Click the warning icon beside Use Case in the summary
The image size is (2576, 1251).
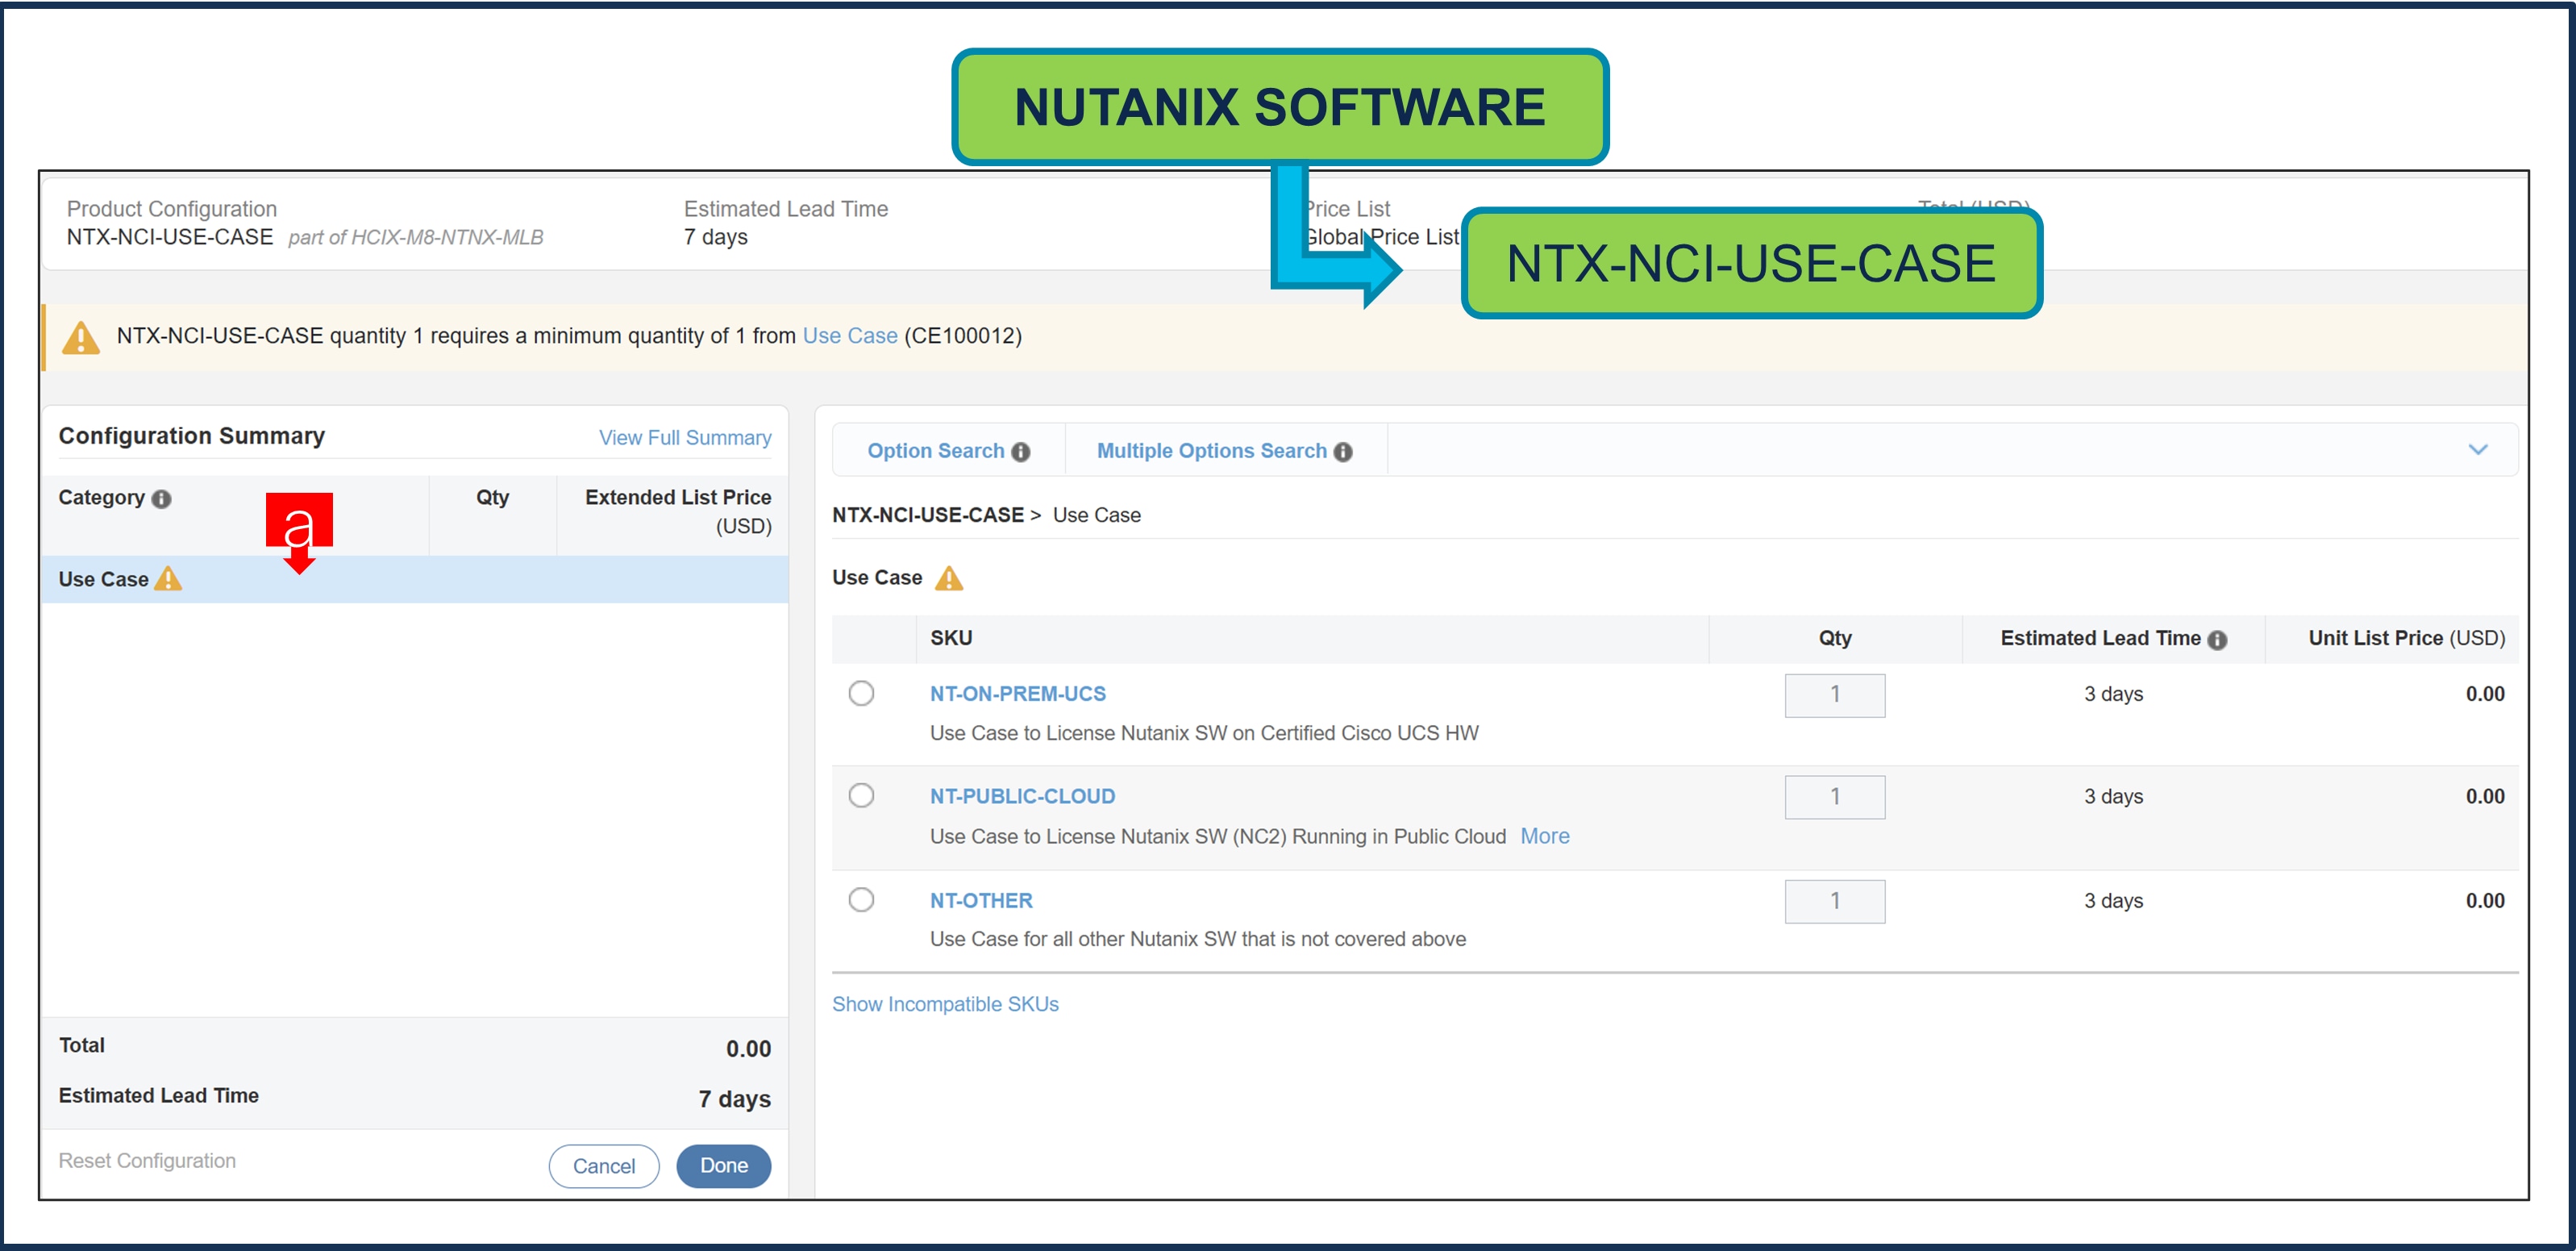168,578
